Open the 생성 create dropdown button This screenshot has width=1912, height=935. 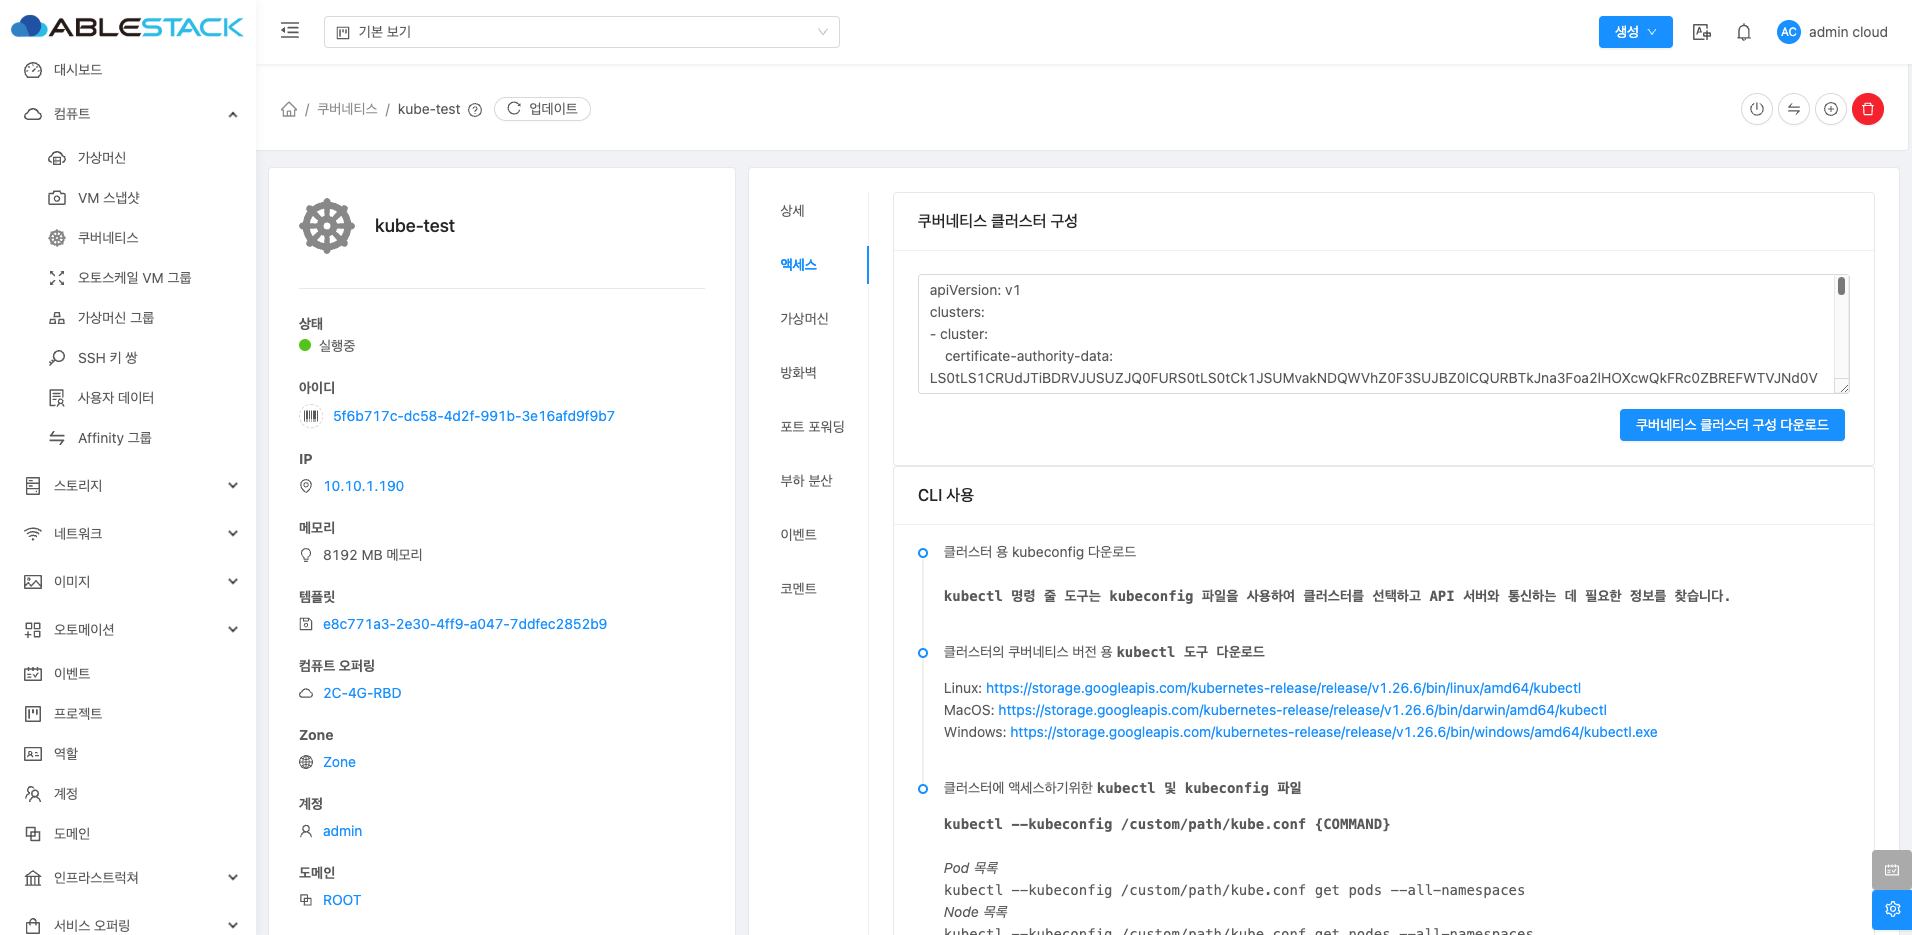1635,32
